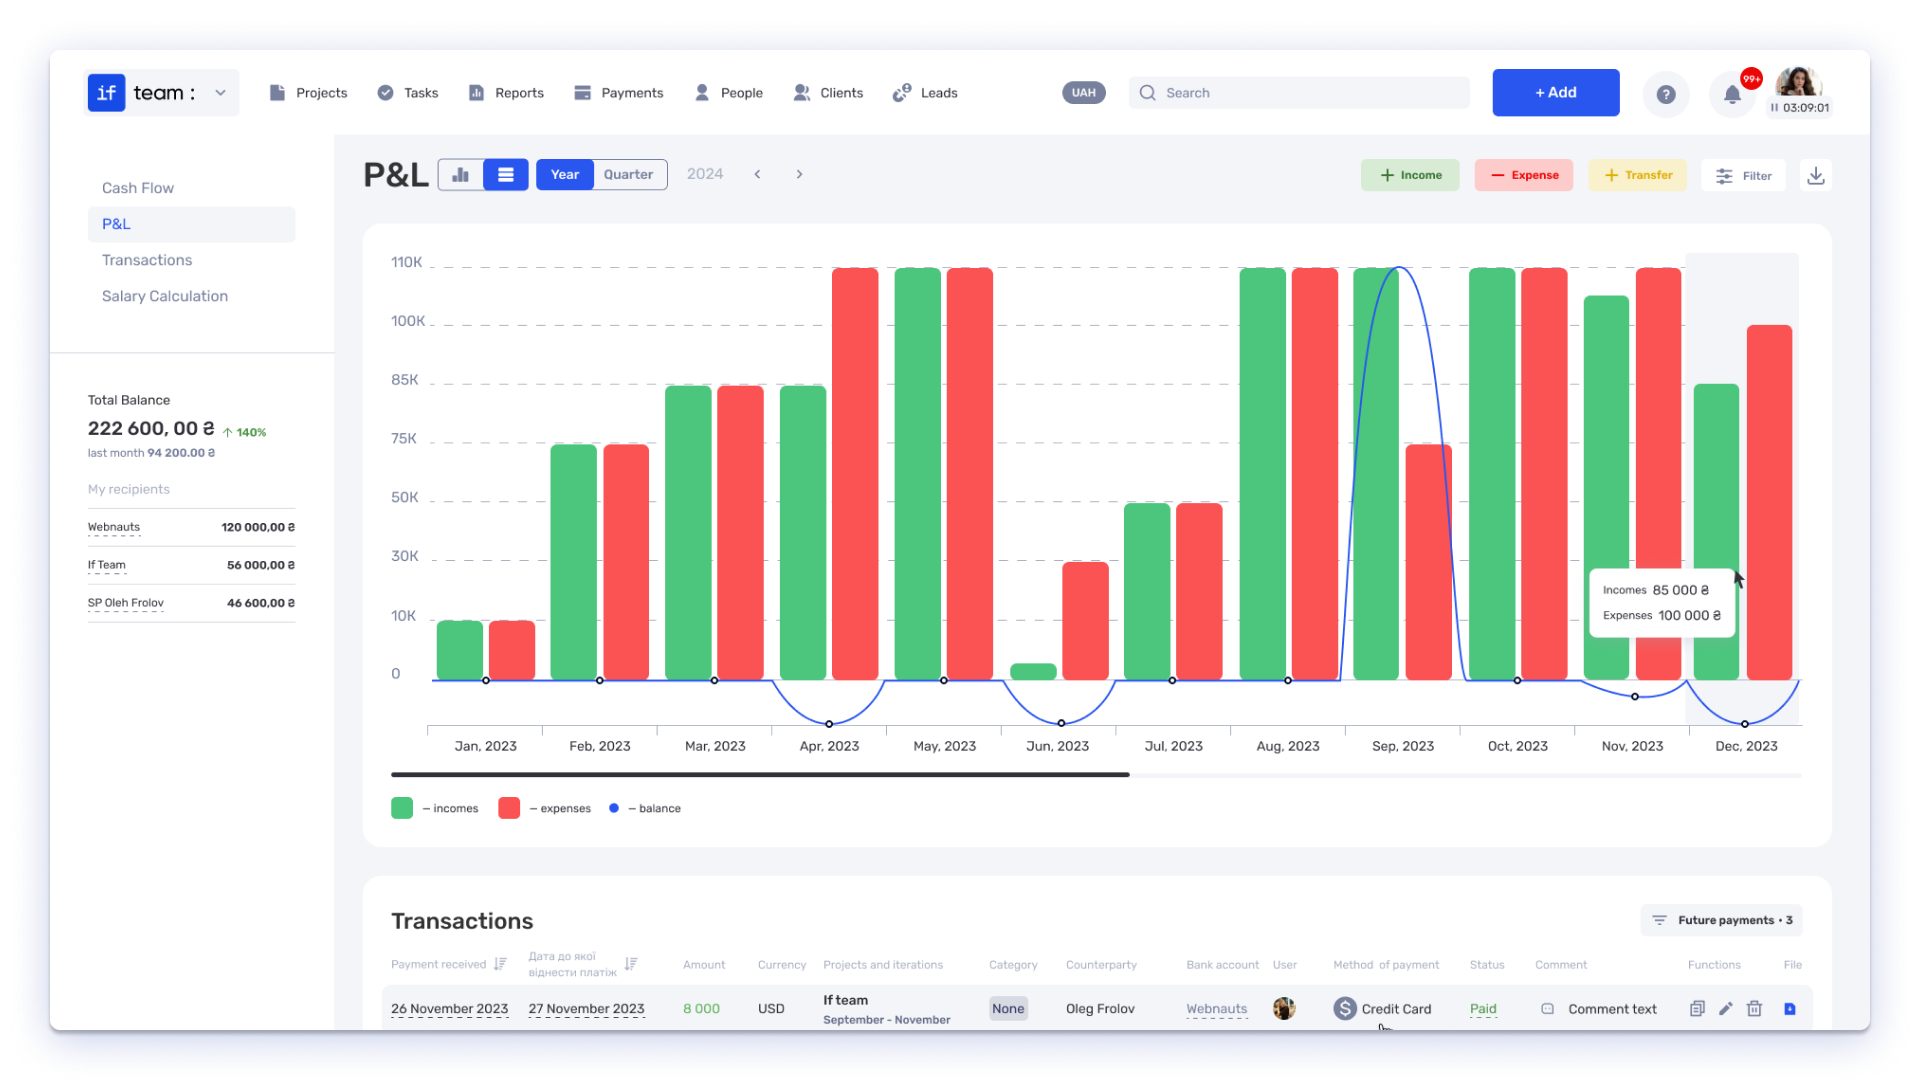Click the help question mark icon
This screenshot has height=1080, width=1920.
click(1665, 94)
